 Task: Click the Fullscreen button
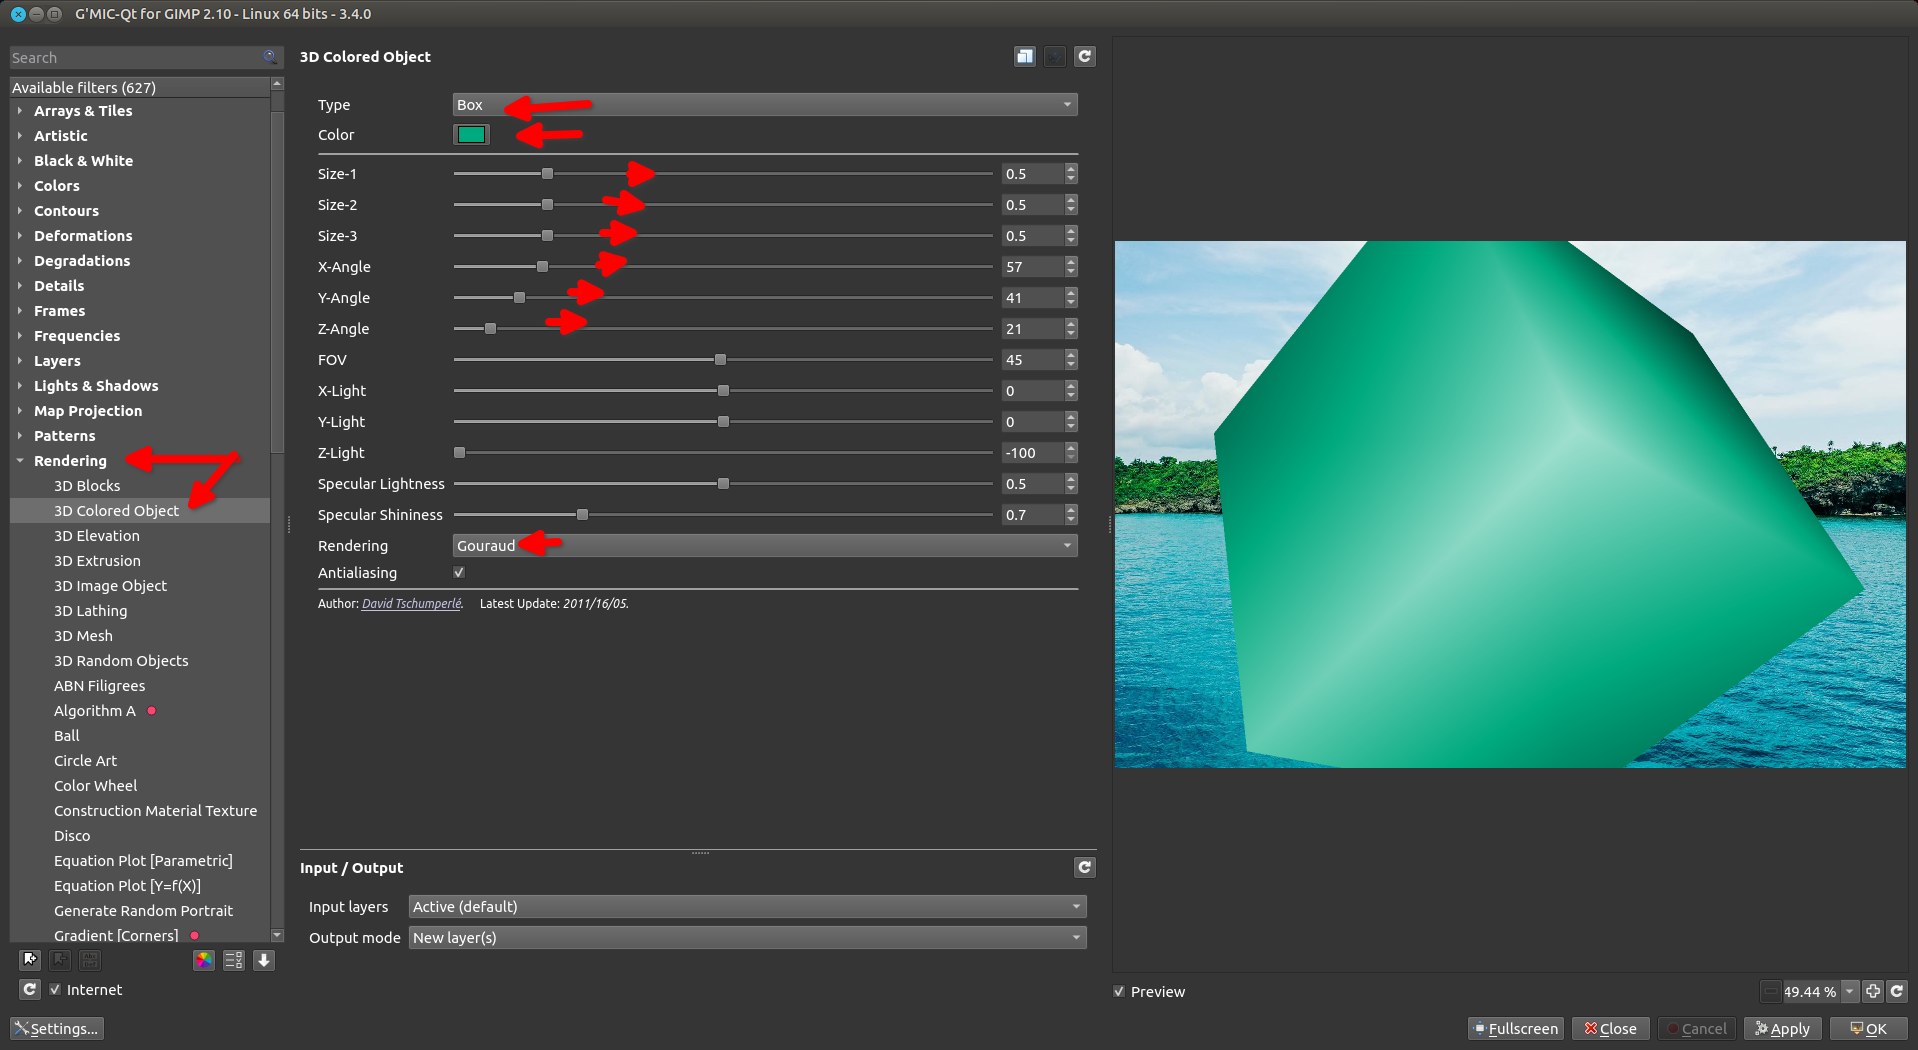pos(1514,1028)
